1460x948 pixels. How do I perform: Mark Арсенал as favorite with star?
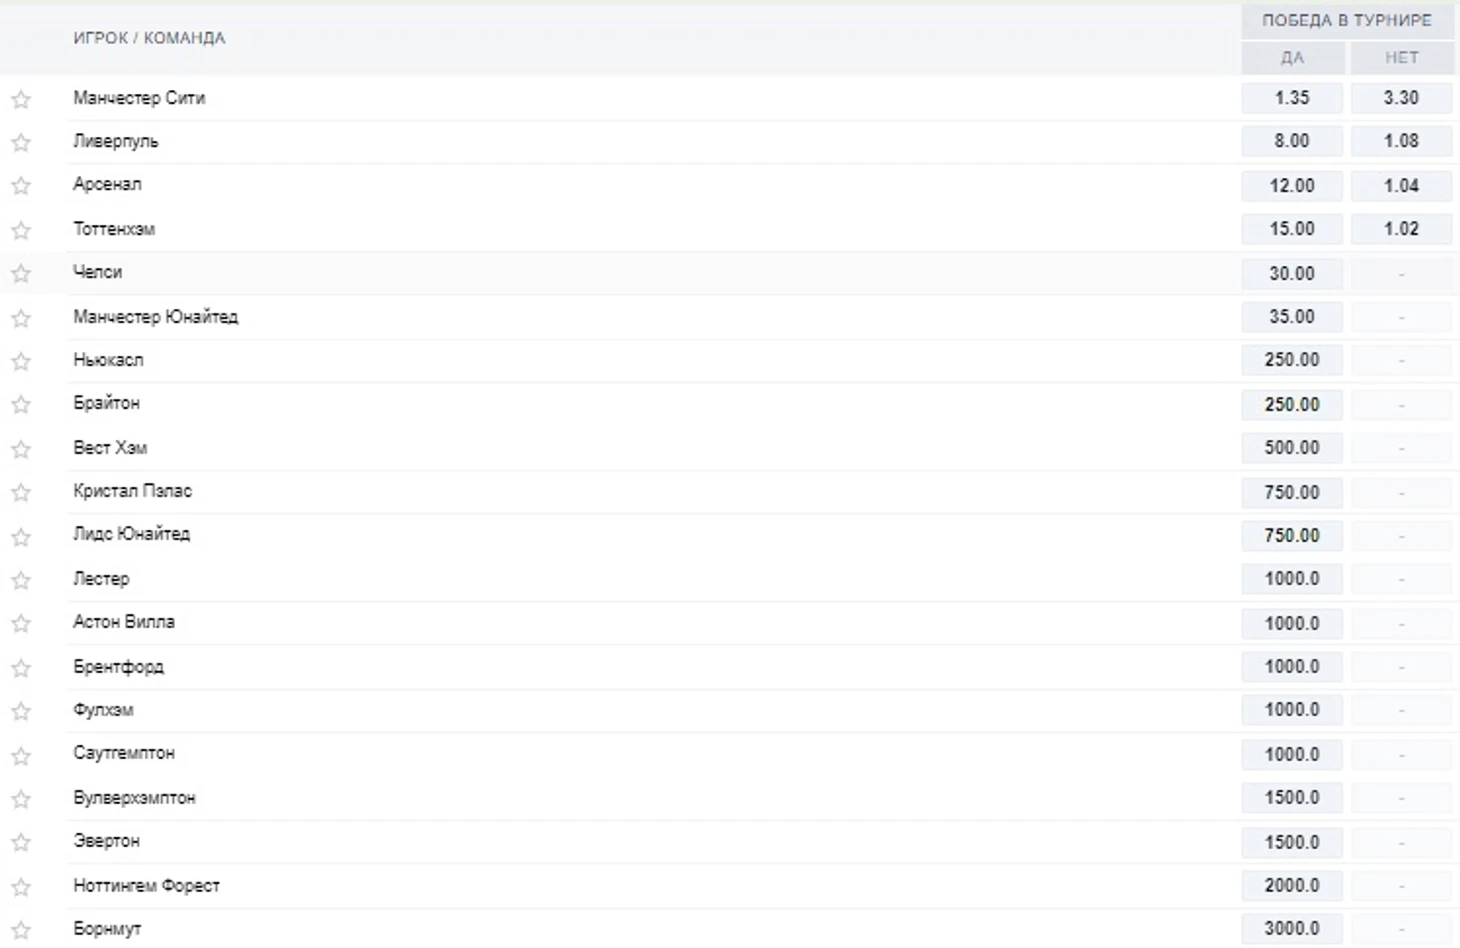pyautogui.click(x=21, y=186)
